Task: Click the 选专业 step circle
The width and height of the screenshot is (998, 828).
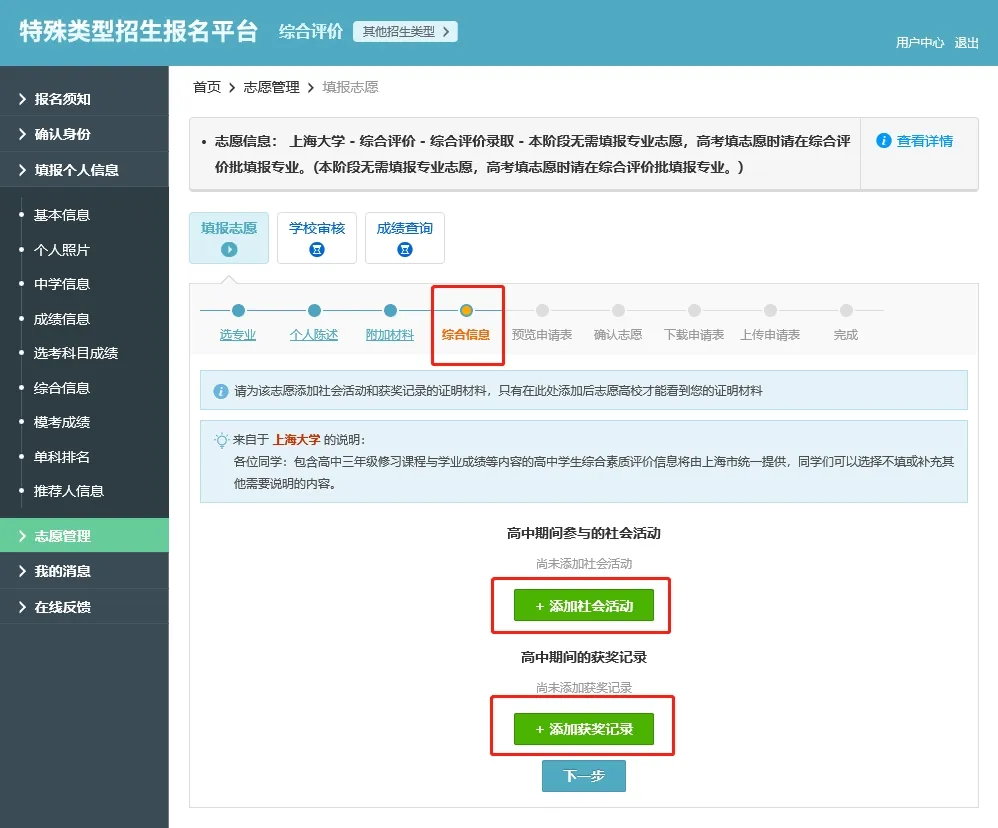Action: [x=238, y=311]
